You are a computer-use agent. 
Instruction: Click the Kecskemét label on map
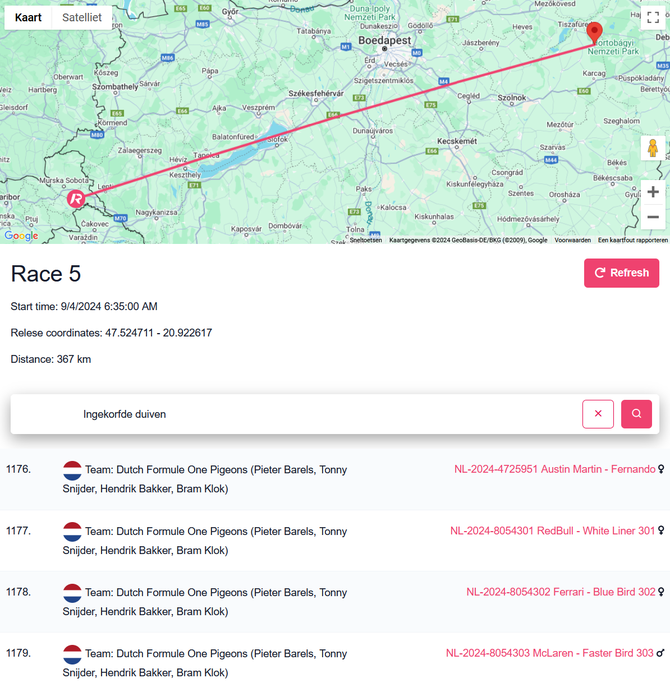coord(457,141)
